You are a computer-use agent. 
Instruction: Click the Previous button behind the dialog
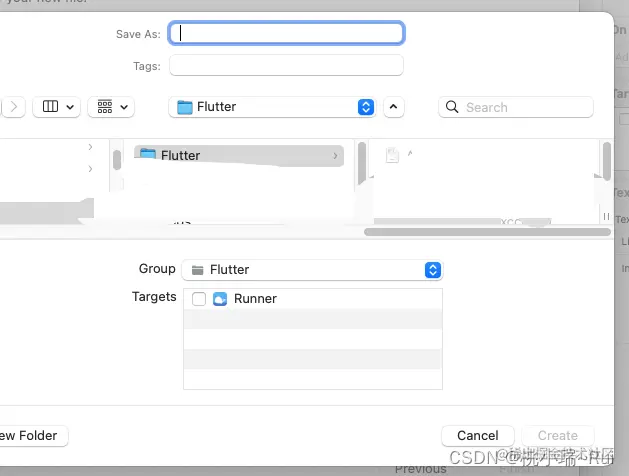(420, 470)
